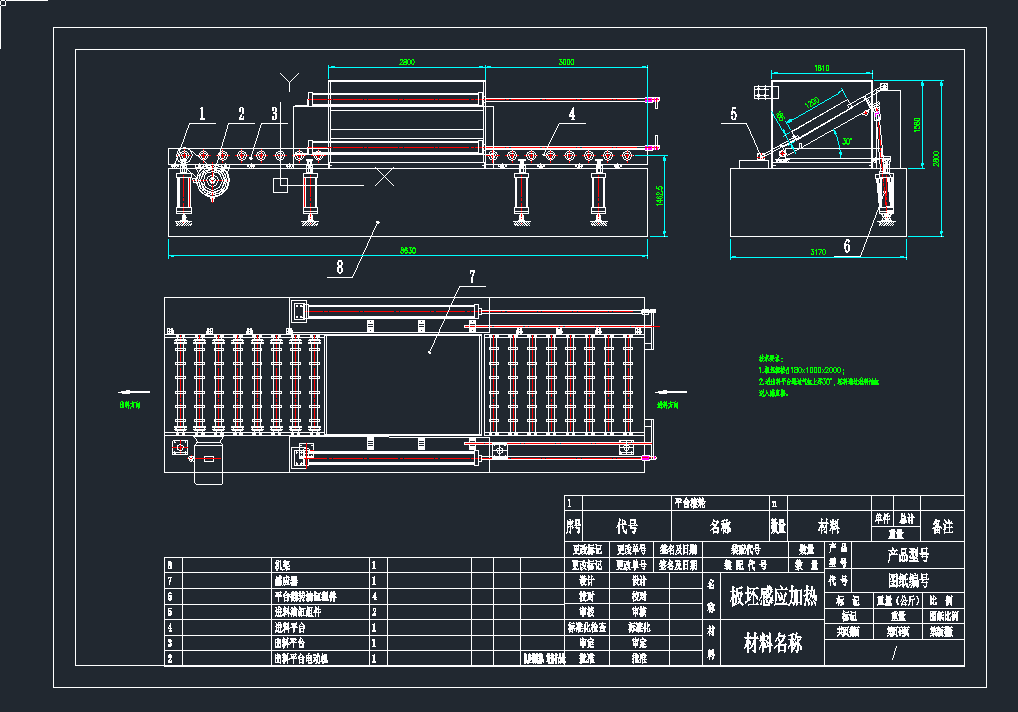Select the UCS origin square box

coord(283,185)
